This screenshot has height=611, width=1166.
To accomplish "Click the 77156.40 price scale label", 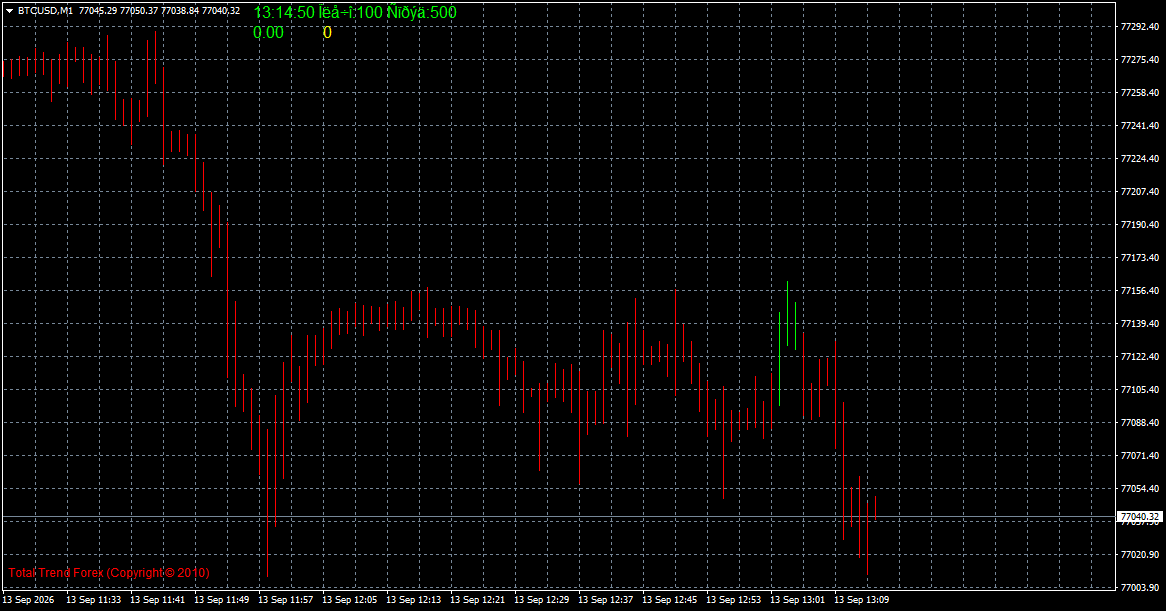I will coord(1139,291).
